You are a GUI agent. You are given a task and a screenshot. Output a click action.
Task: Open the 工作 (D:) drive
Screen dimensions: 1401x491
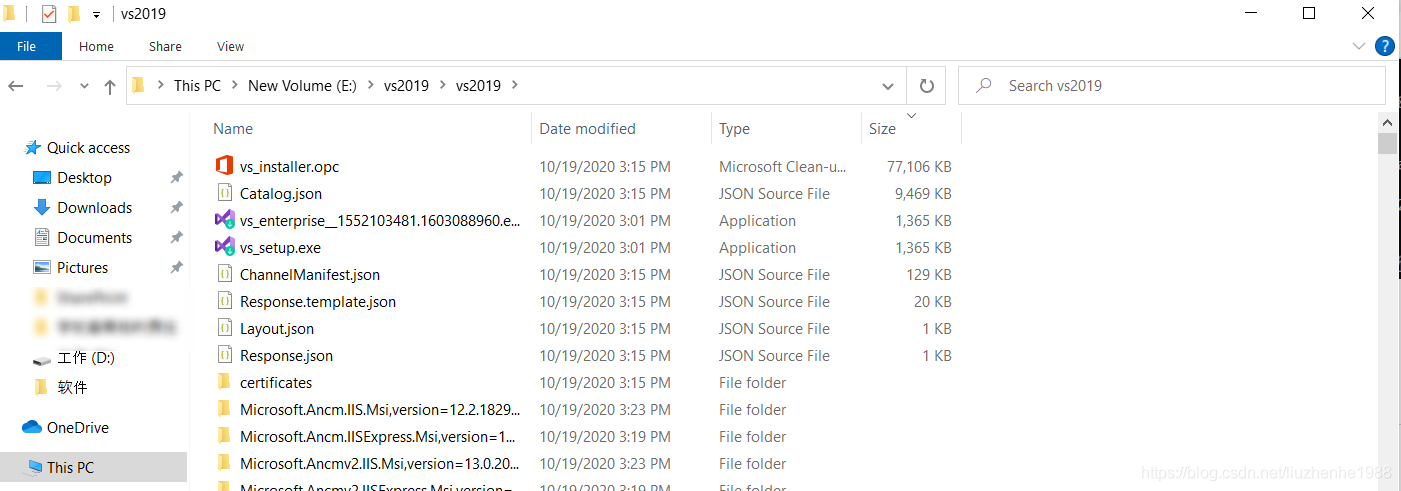click(85, 358)
